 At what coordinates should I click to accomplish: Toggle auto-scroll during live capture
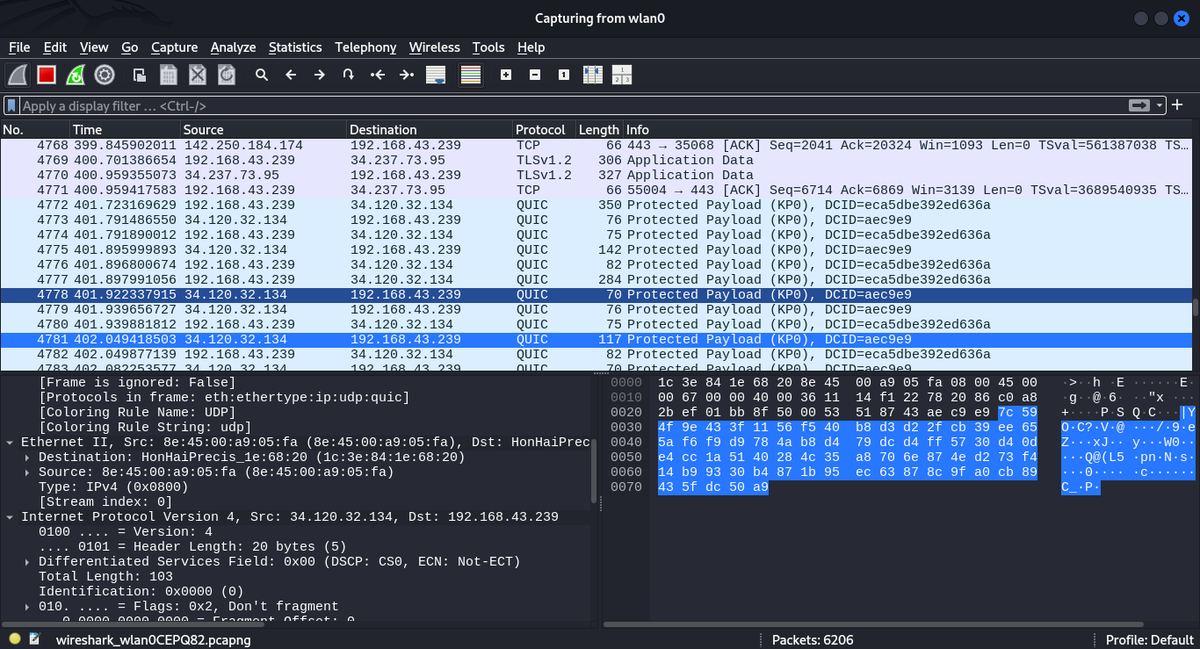coord(435,75)
